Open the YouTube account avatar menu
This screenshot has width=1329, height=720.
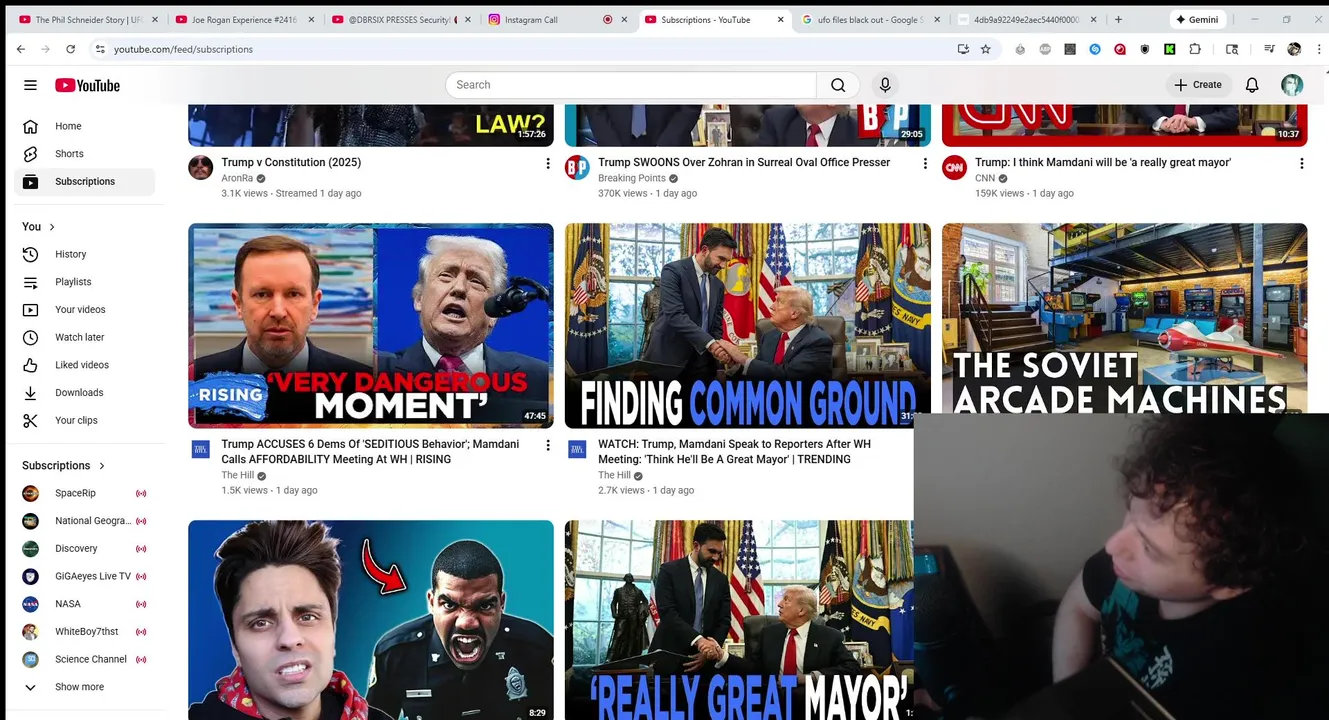[1292, 85]
